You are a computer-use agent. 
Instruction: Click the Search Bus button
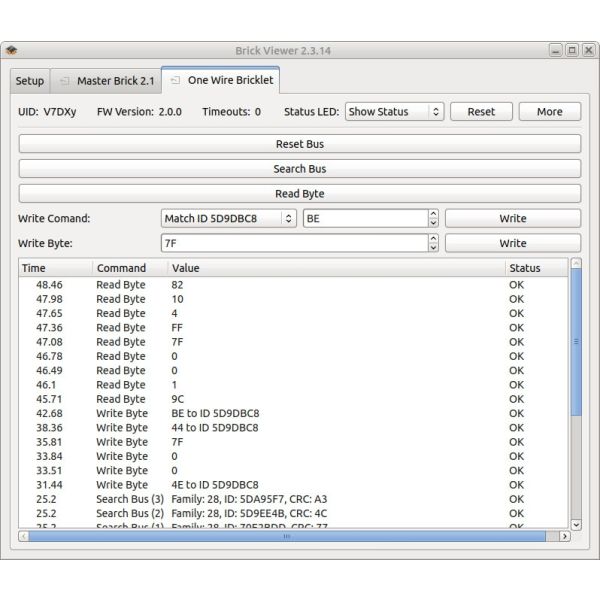coord(300,169)
